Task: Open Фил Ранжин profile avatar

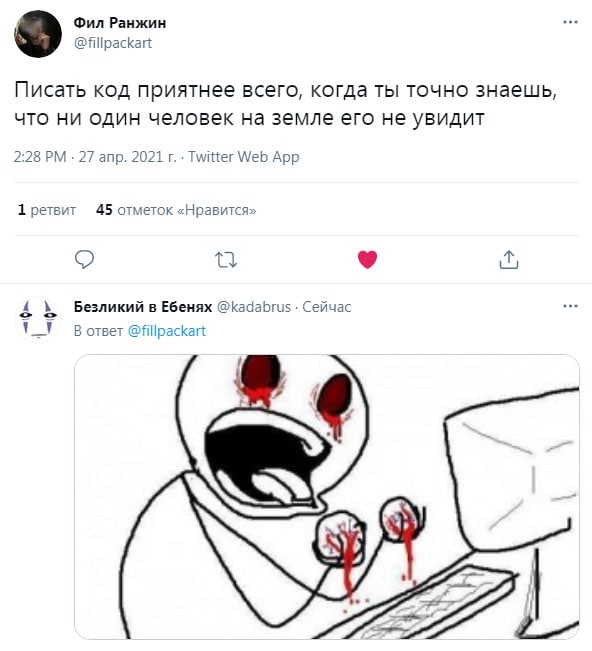Action: point(38,34)
